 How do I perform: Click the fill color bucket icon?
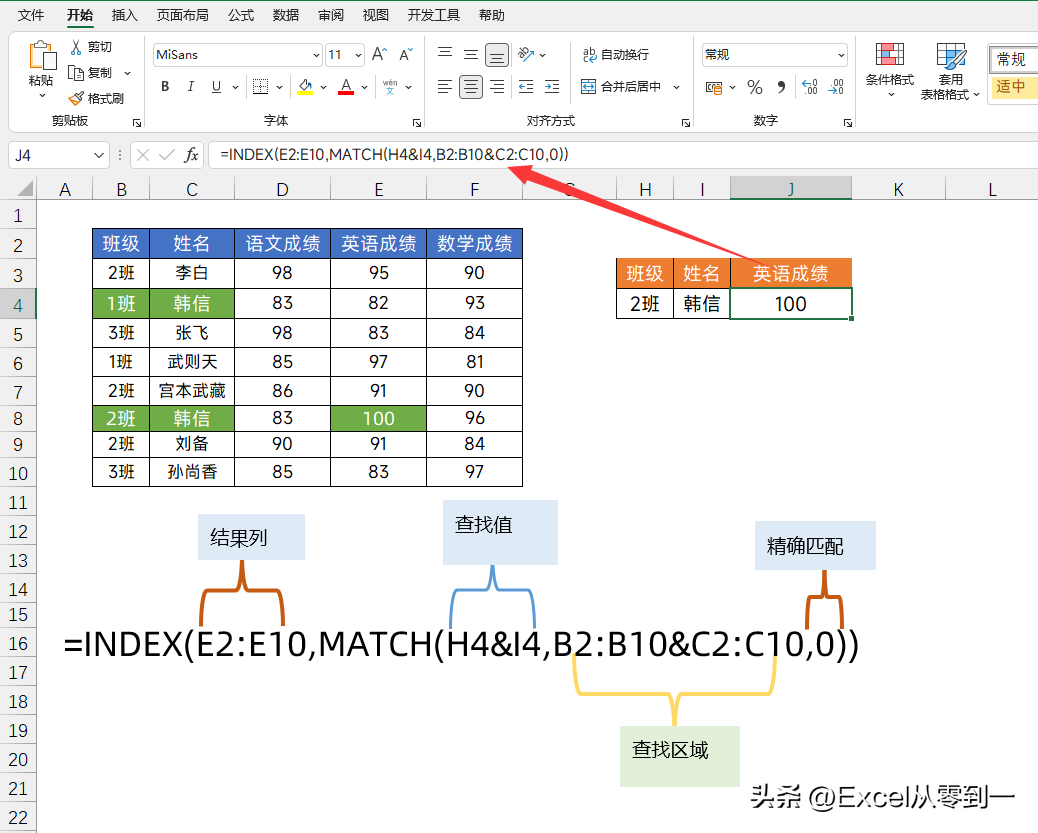click(305, 86)
